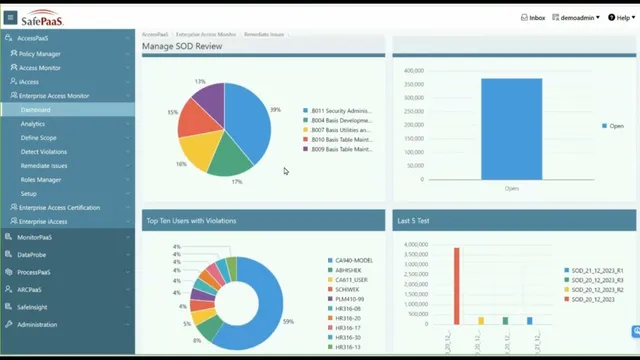640x360 pixels.
Task: Click the iAccess person icon
Action: click(14, 81)
